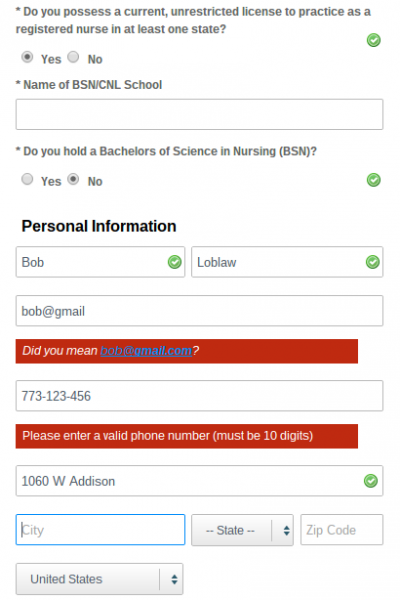Click the bob@gmail.com suggestion link
Screen dimensions: 400x600
pos(146,351)
